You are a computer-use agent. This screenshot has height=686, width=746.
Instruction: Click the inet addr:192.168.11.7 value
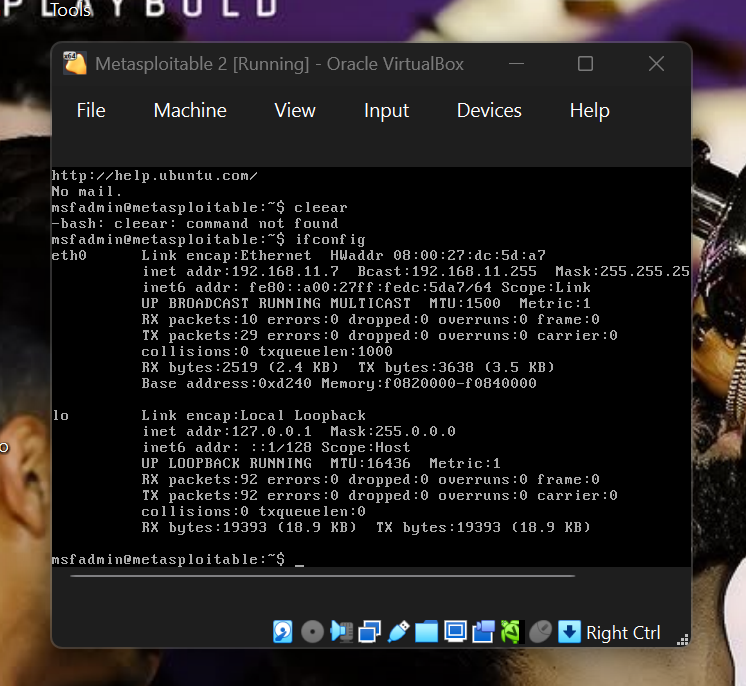click(x=240, y=271)
